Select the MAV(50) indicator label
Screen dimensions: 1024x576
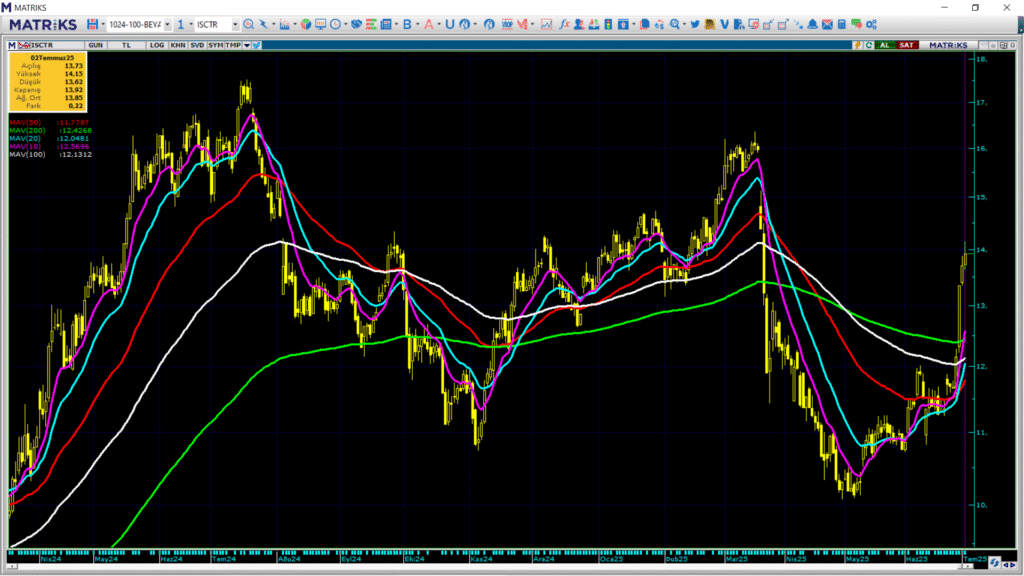pyautogui.click(x=25, y=123)
